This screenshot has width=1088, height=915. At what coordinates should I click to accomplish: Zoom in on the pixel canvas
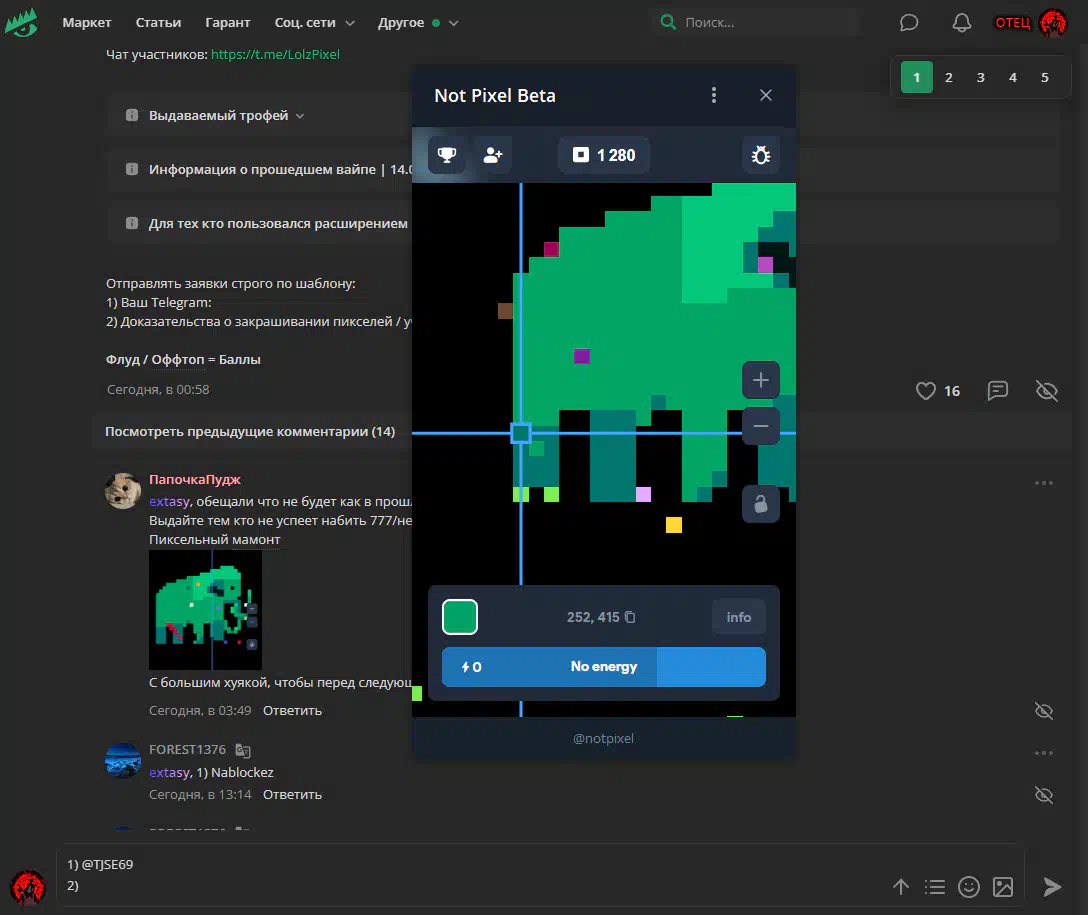760,380
